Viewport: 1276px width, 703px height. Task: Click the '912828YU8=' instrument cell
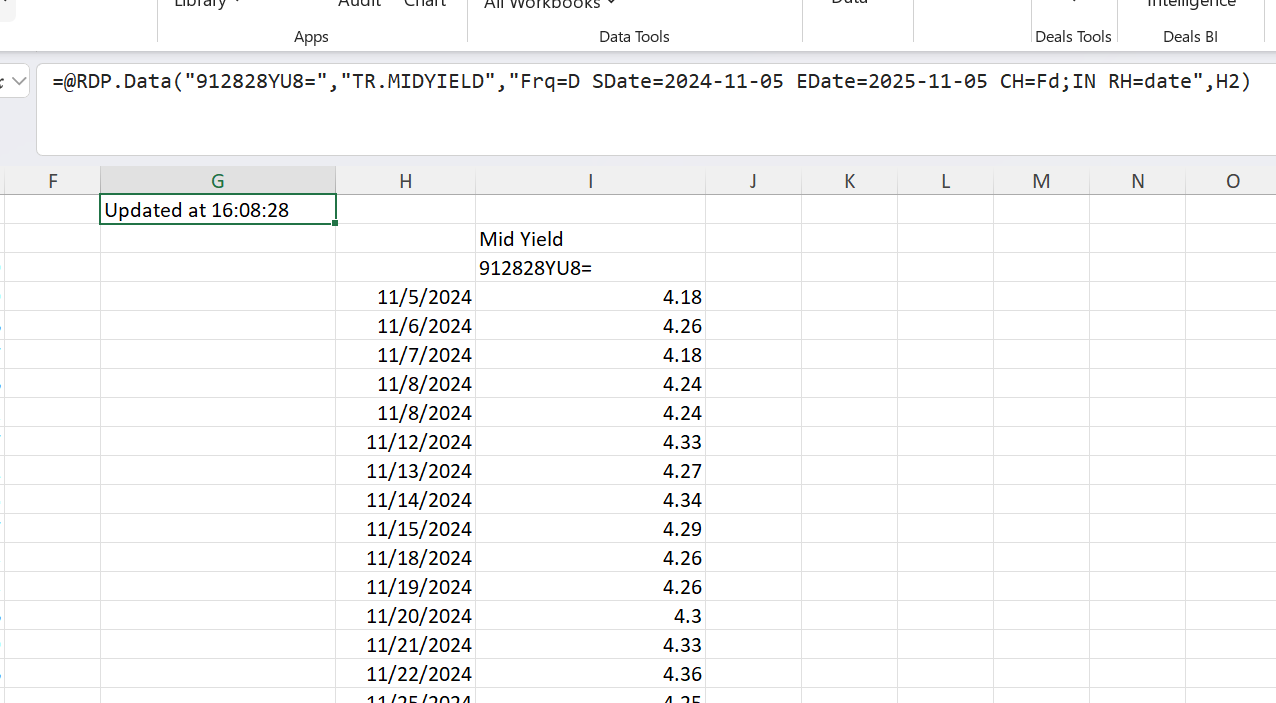(590, 268)
